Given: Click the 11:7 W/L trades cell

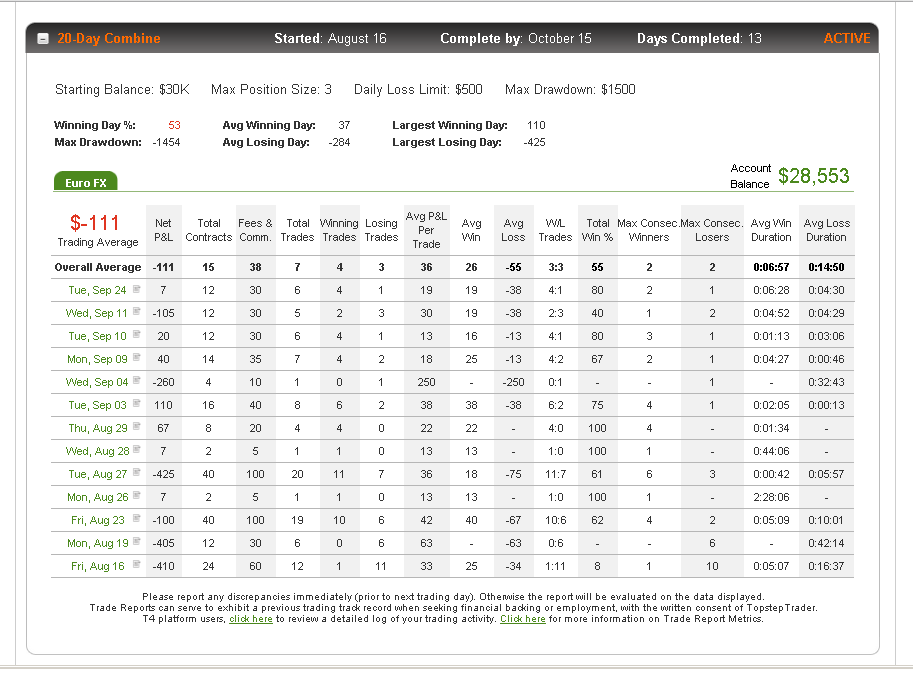Looking at the screenshot, I should point(555,474).
